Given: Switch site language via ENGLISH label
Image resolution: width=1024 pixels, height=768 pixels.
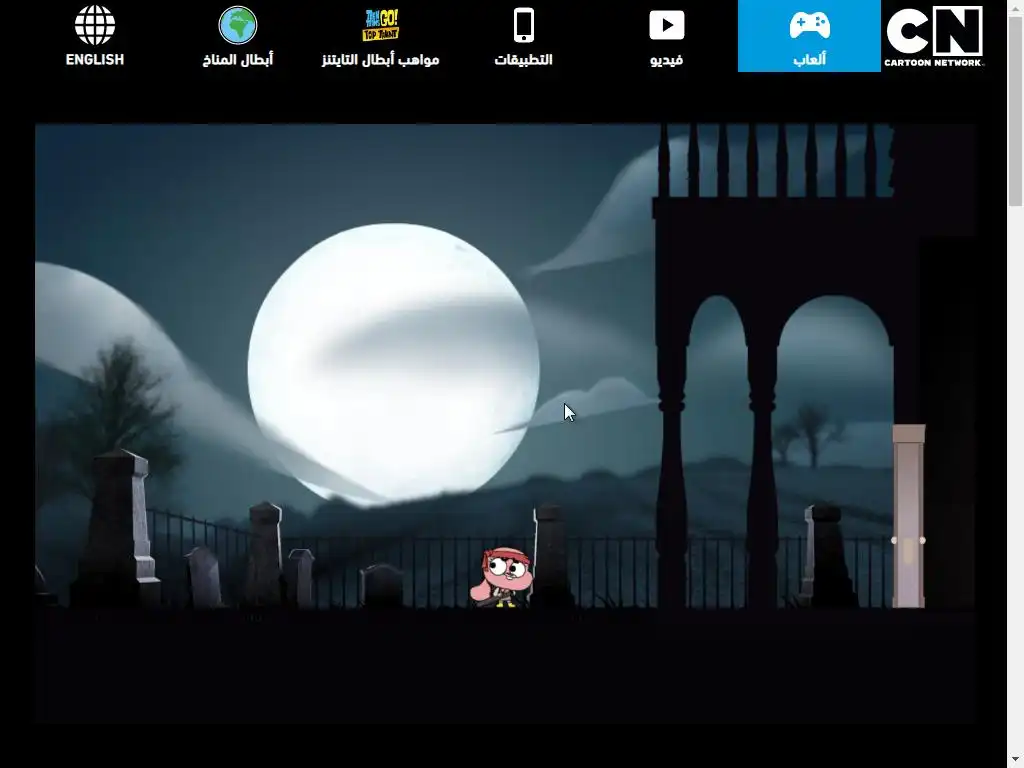Looking at the screenshot, I should coord(95,59).
